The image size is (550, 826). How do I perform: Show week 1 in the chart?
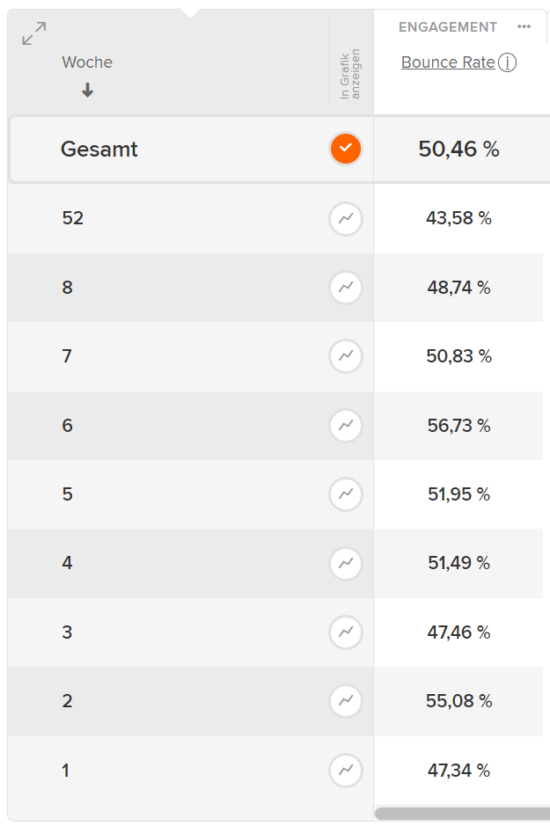pos(346,770)
